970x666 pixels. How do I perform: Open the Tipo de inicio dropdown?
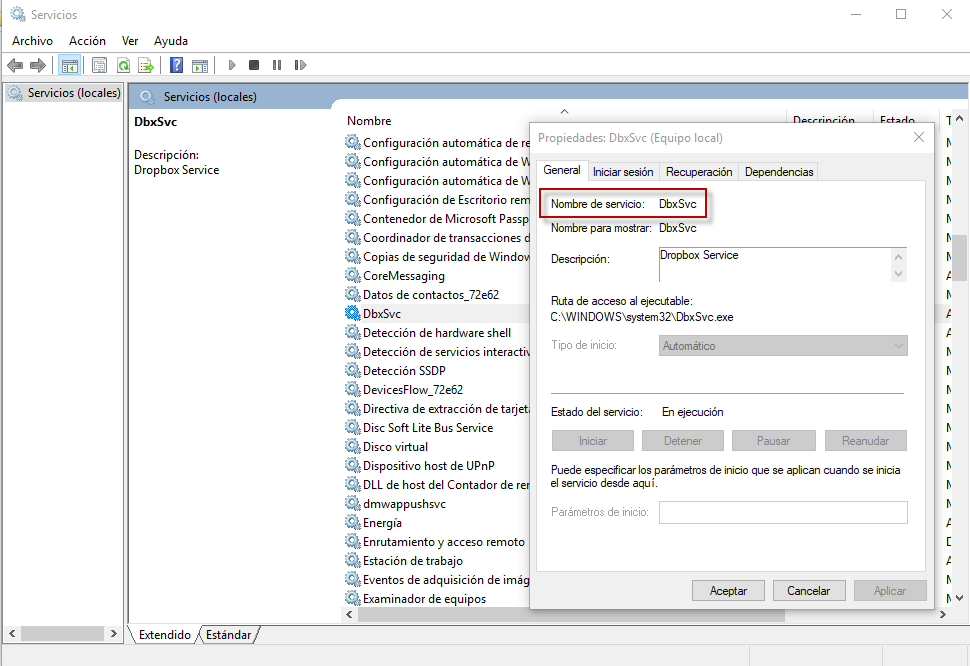click(x=783, y=346)
